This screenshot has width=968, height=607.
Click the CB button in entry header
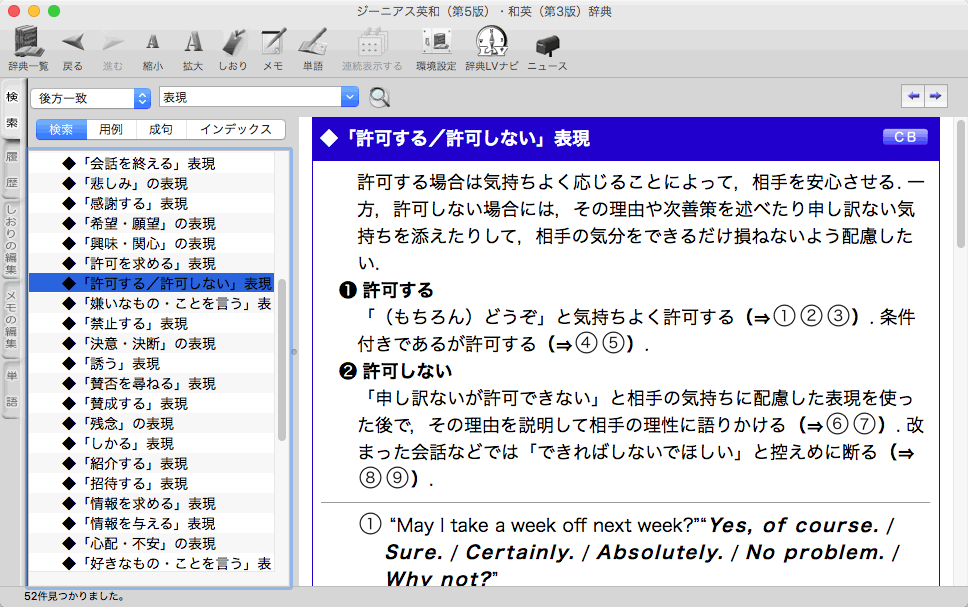click(x=904, y=137)
